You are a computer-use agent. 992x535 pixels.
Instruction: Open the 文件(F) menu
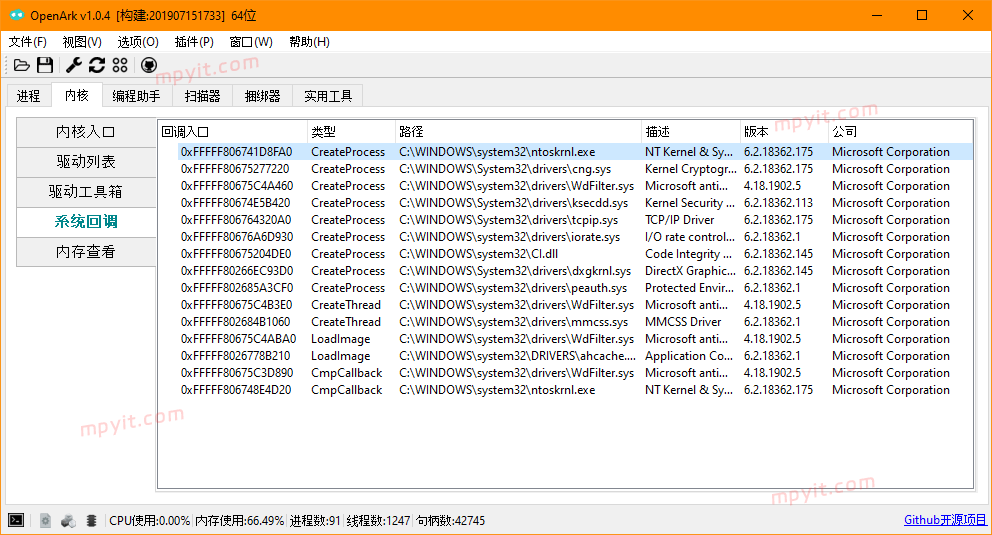pyautogui.click(x=27, y=42)
